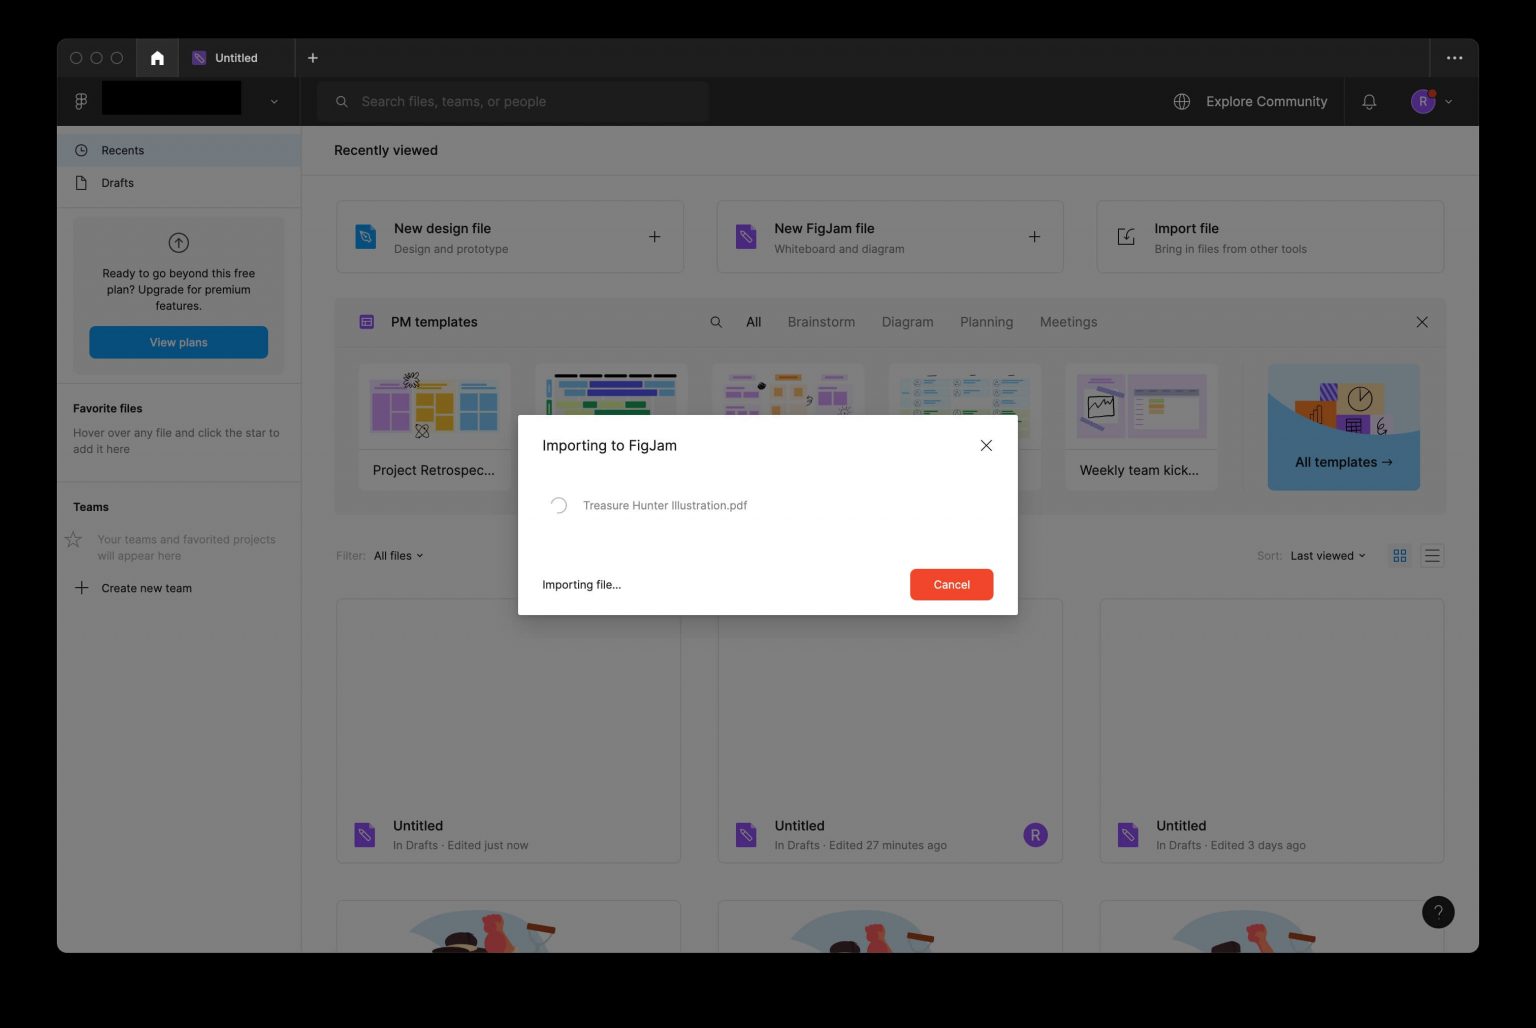Select the New FigJam file icon

point(745,236)
